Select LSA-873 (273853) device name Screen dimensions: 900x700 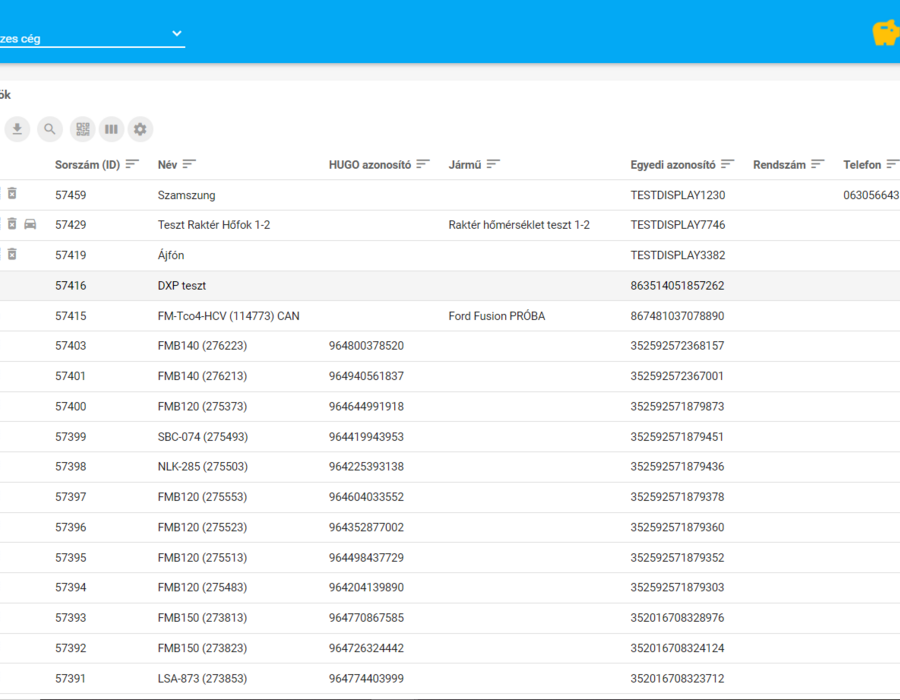click(x=202, y=679)
